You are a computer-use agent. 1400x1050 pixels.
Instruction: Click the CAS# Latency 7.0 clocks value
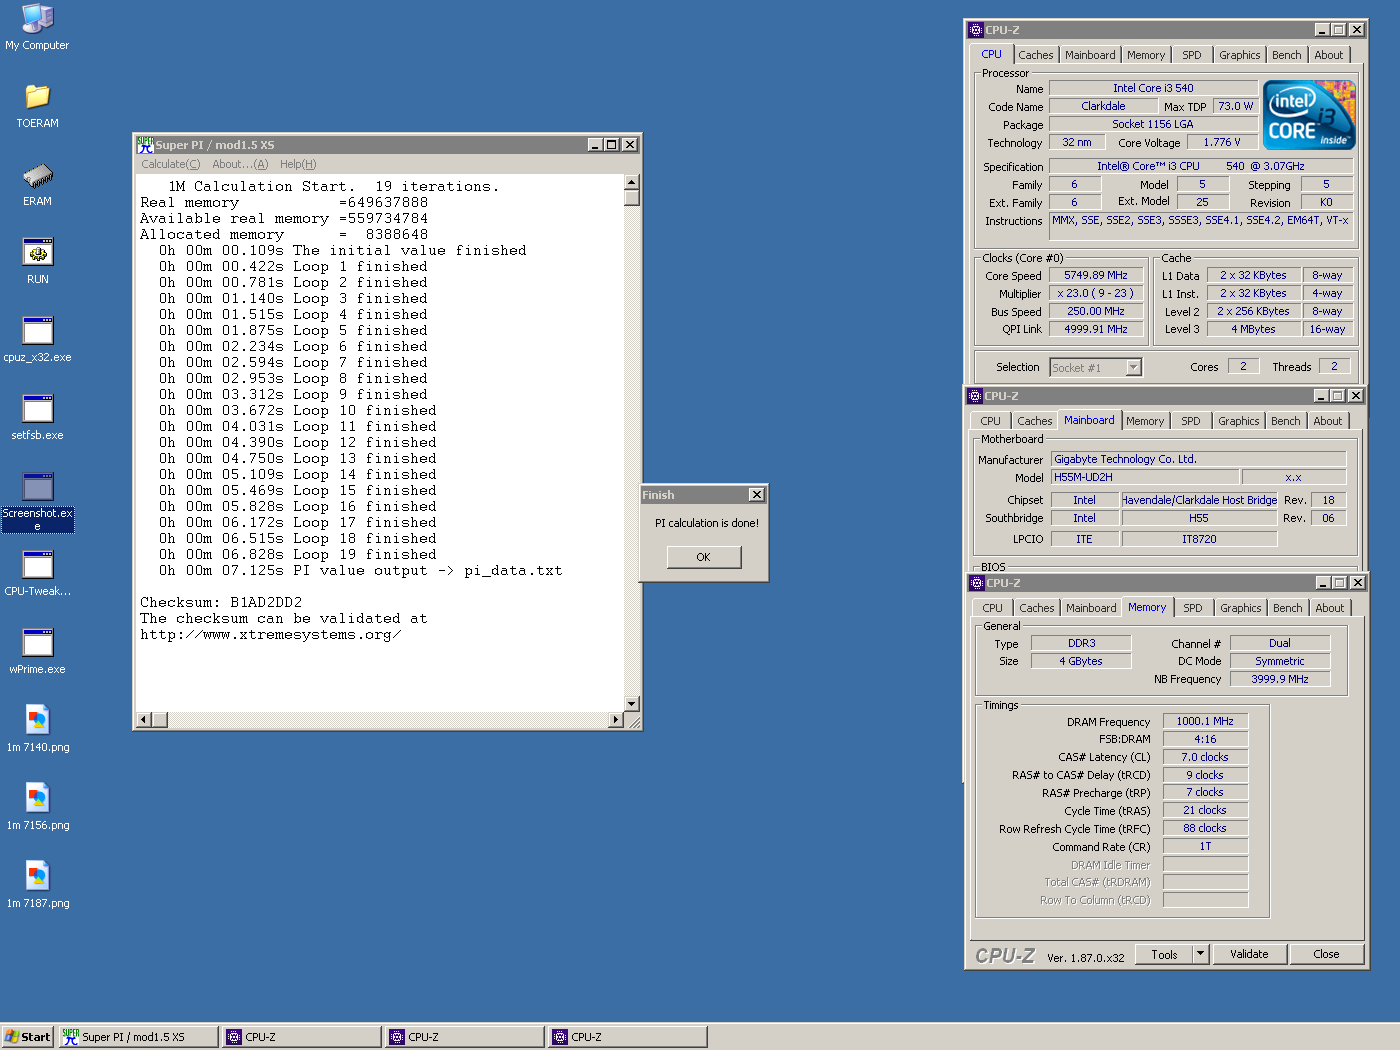coord(1205,757)
